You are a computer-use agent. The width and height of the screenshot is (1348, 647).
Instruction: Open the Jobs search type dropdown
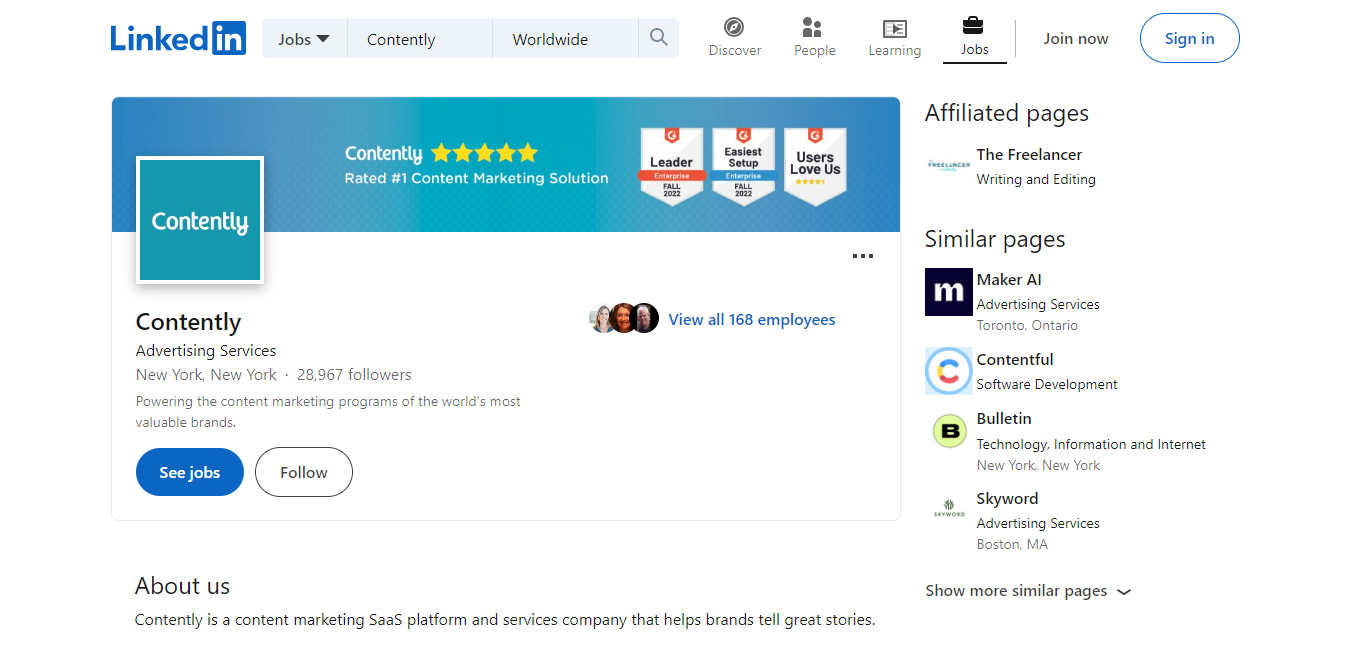pos(304,39)
